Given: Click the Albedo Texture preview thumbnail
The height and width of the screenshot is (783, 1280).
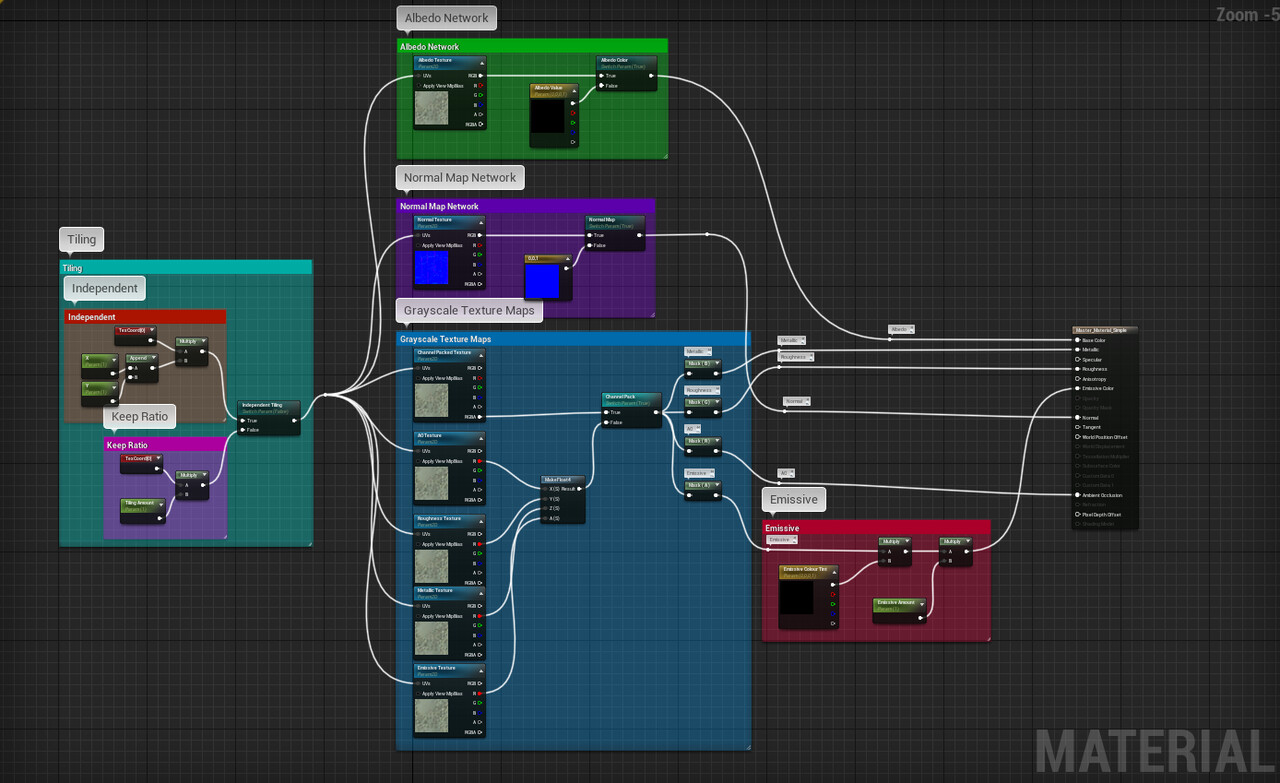Looking at the screenshot, I should point(433,110).
